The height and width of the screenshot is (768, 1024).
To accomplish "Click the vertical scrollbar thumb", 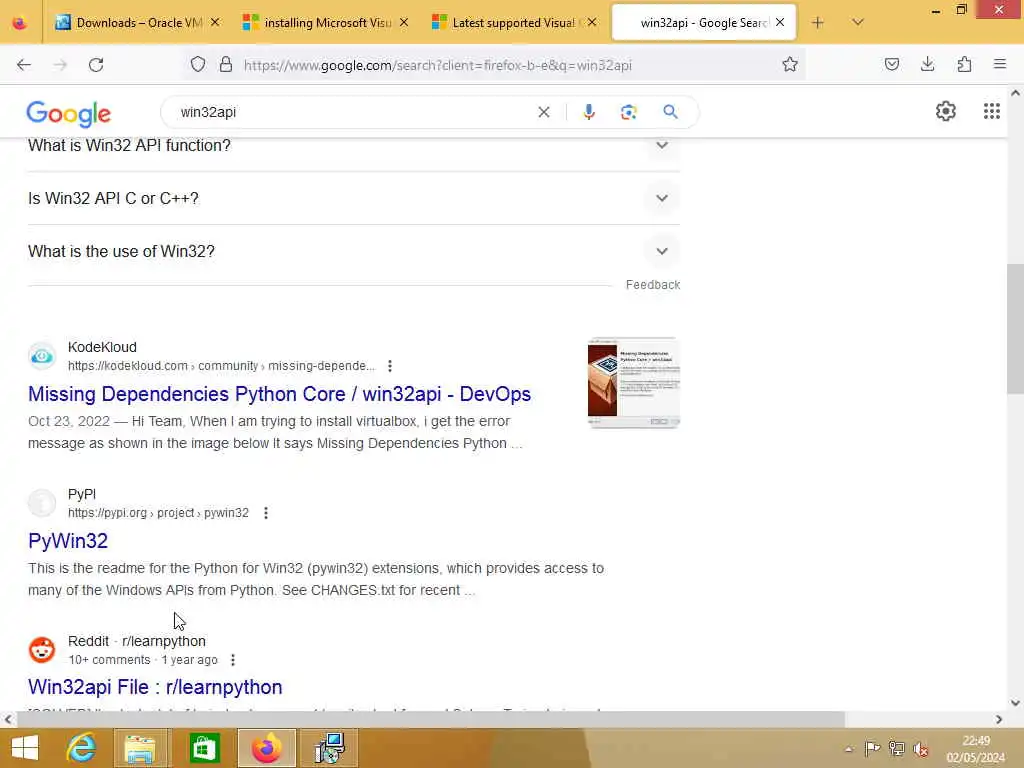I will (x=1015, y=328).
